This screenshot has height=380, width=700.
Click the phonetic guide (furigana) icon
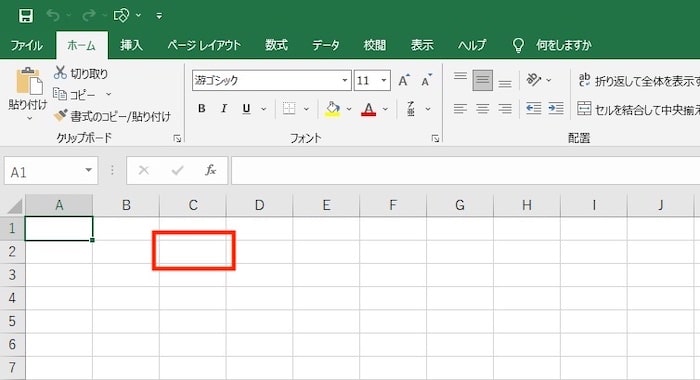point(411,109)
